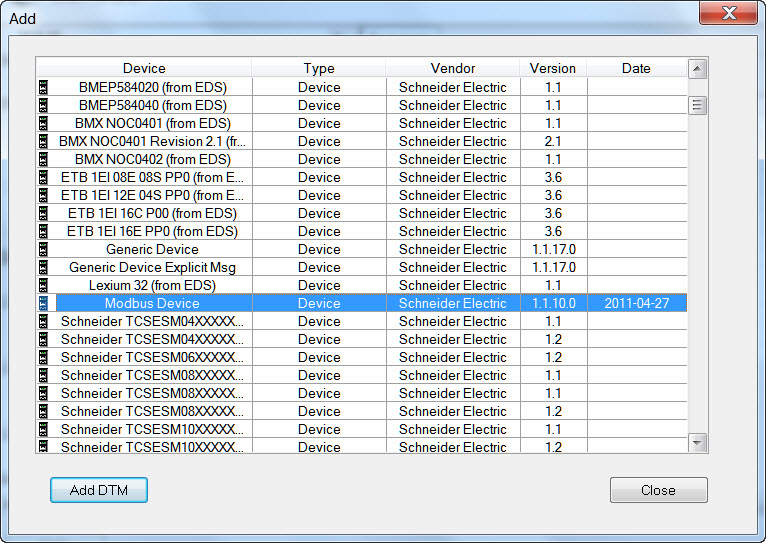Select the Lexium 32 (from EDS) name

[152, 286]
